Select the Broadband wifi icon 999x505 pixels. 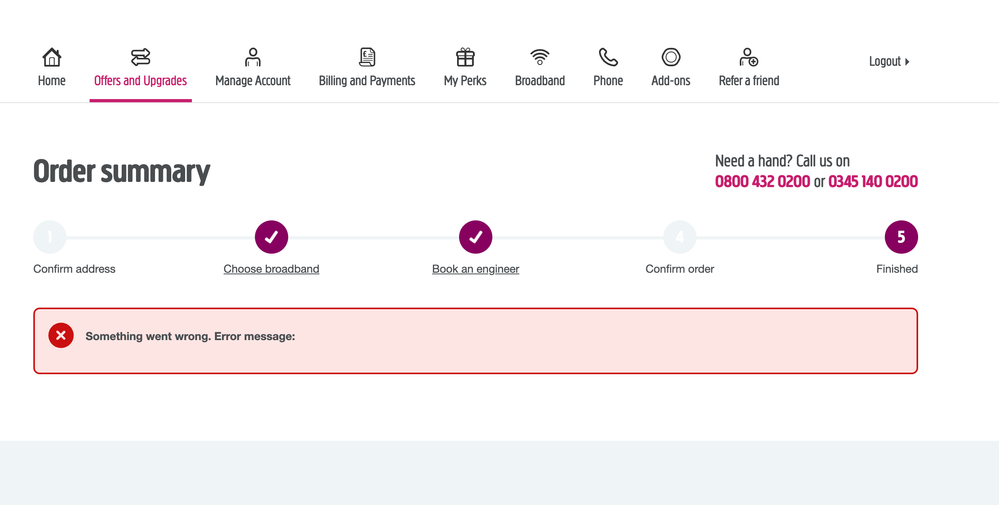click(x=540, y=57)
